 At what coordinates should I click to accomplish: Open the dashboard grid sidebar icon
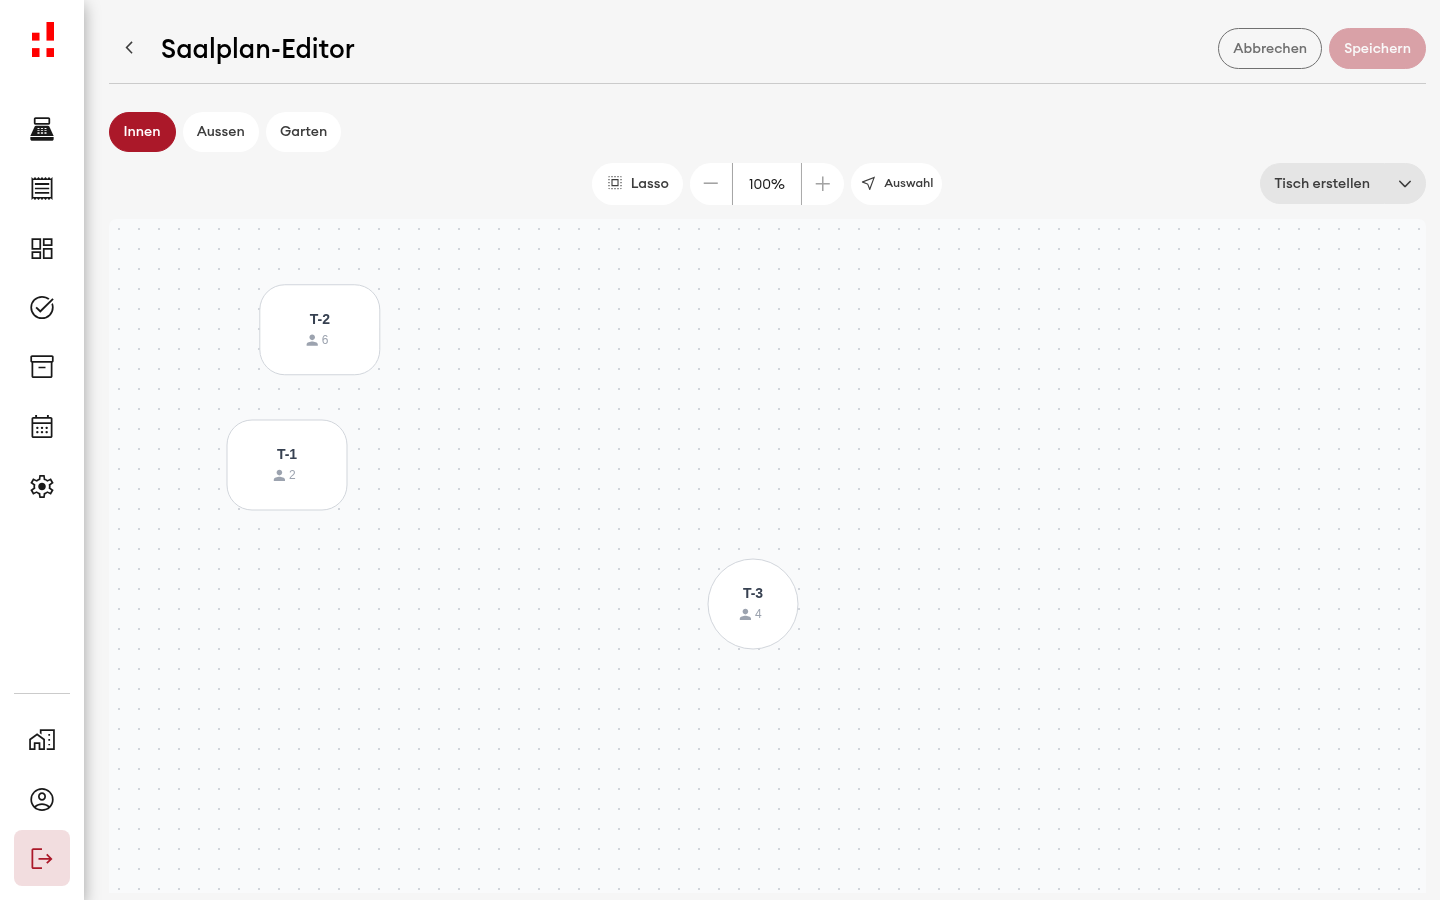point(42,248)
